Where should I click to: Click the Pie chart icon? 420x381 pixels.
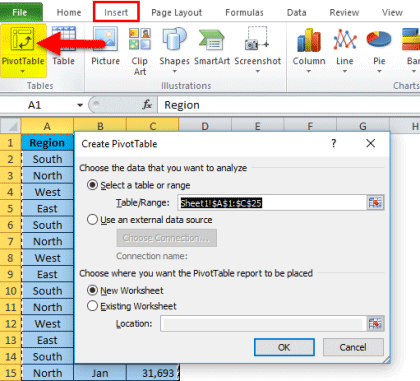tap(379, 39)
